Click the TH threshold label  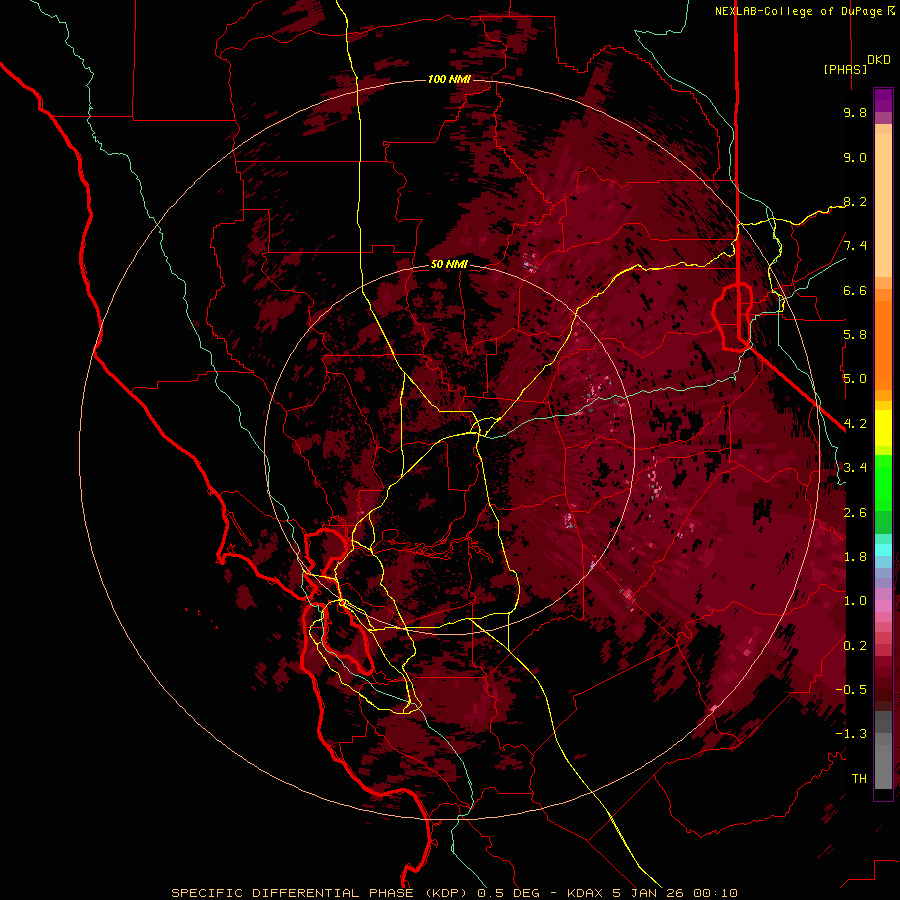(x=859, y=779)
